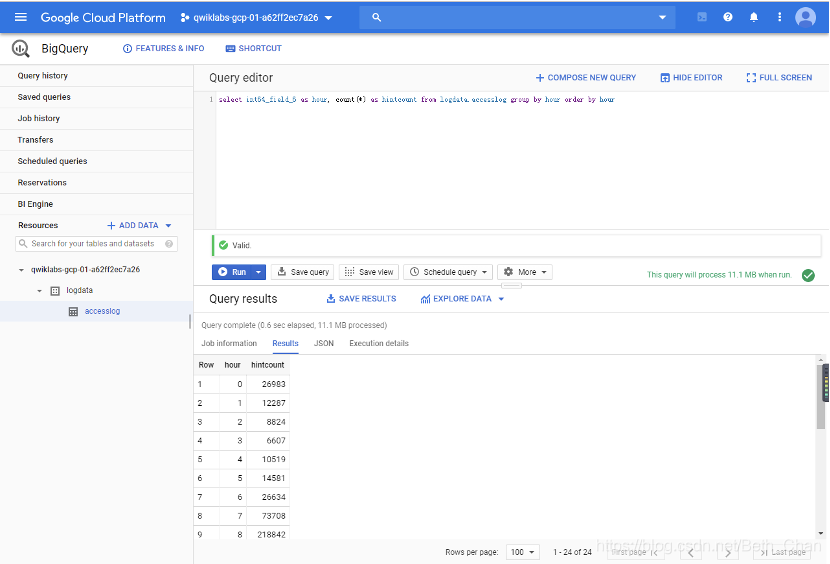Run the query
This screenshot has width=830, height=564.
tap(232, 272)
